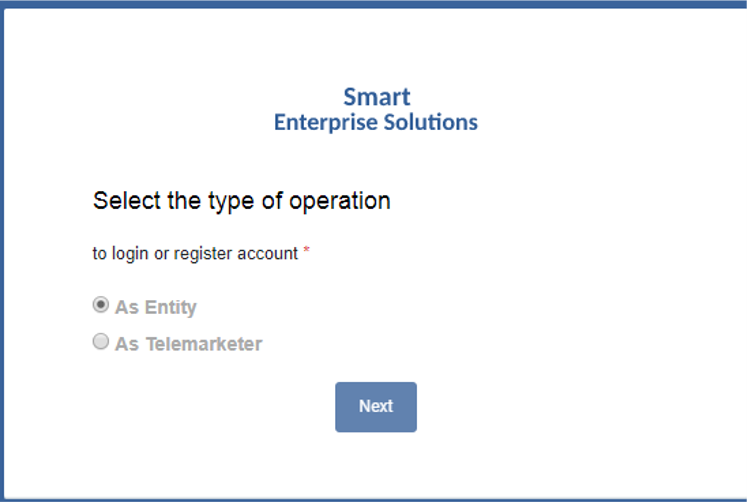The height and width of the screenshot is (502, 747).
Task: Choose the As Telemarketer radio option
Action: 100,342
